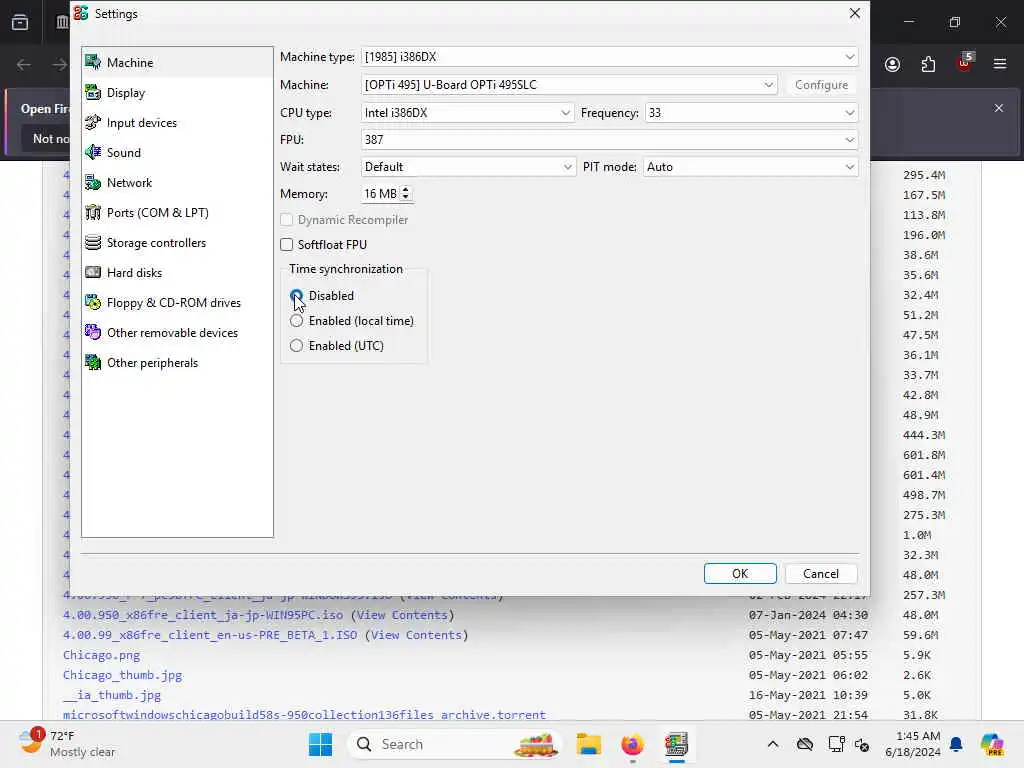Open Firefox from the taskbar
The width and height of the screenshot is (1024, 768).
(632, 744)
